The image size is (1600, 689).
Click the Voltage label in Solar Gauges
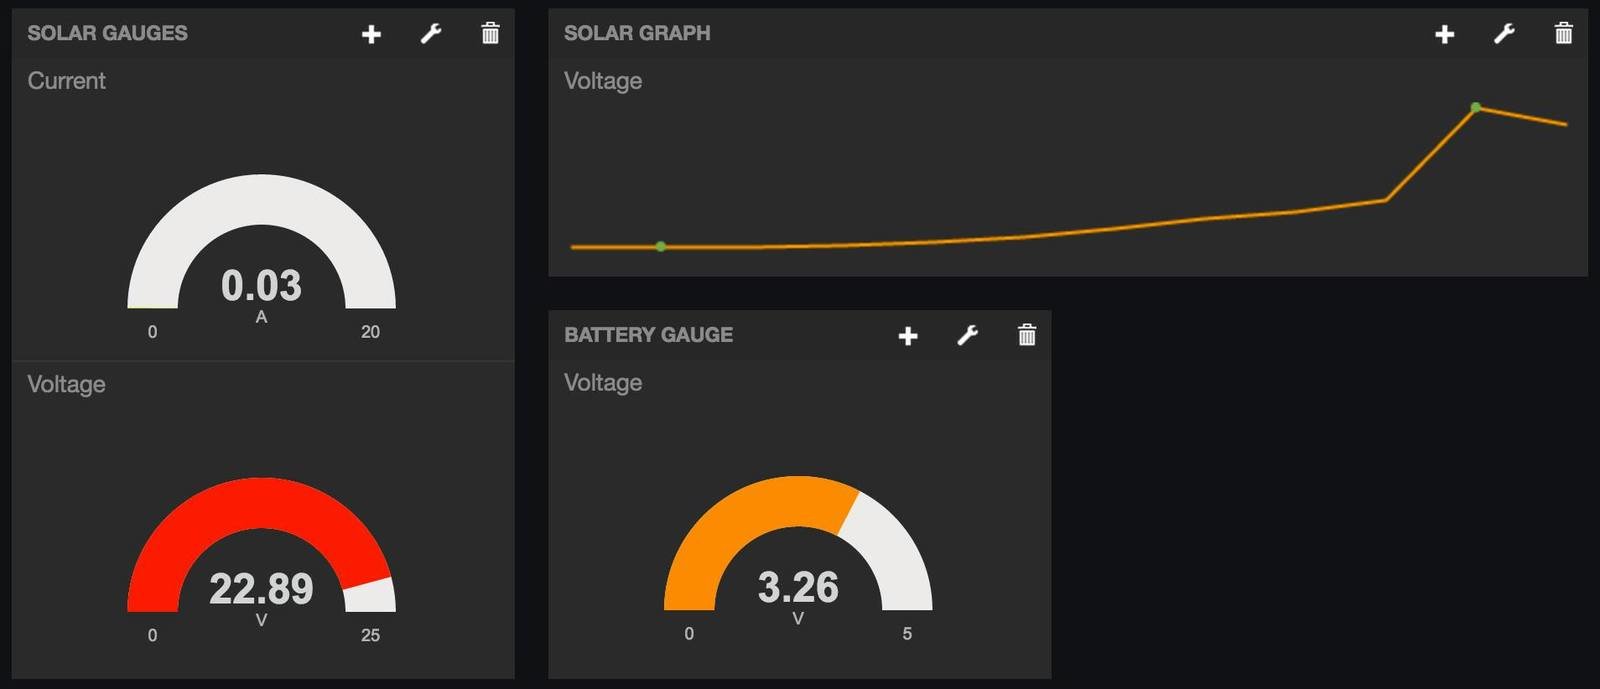point(66,384)
